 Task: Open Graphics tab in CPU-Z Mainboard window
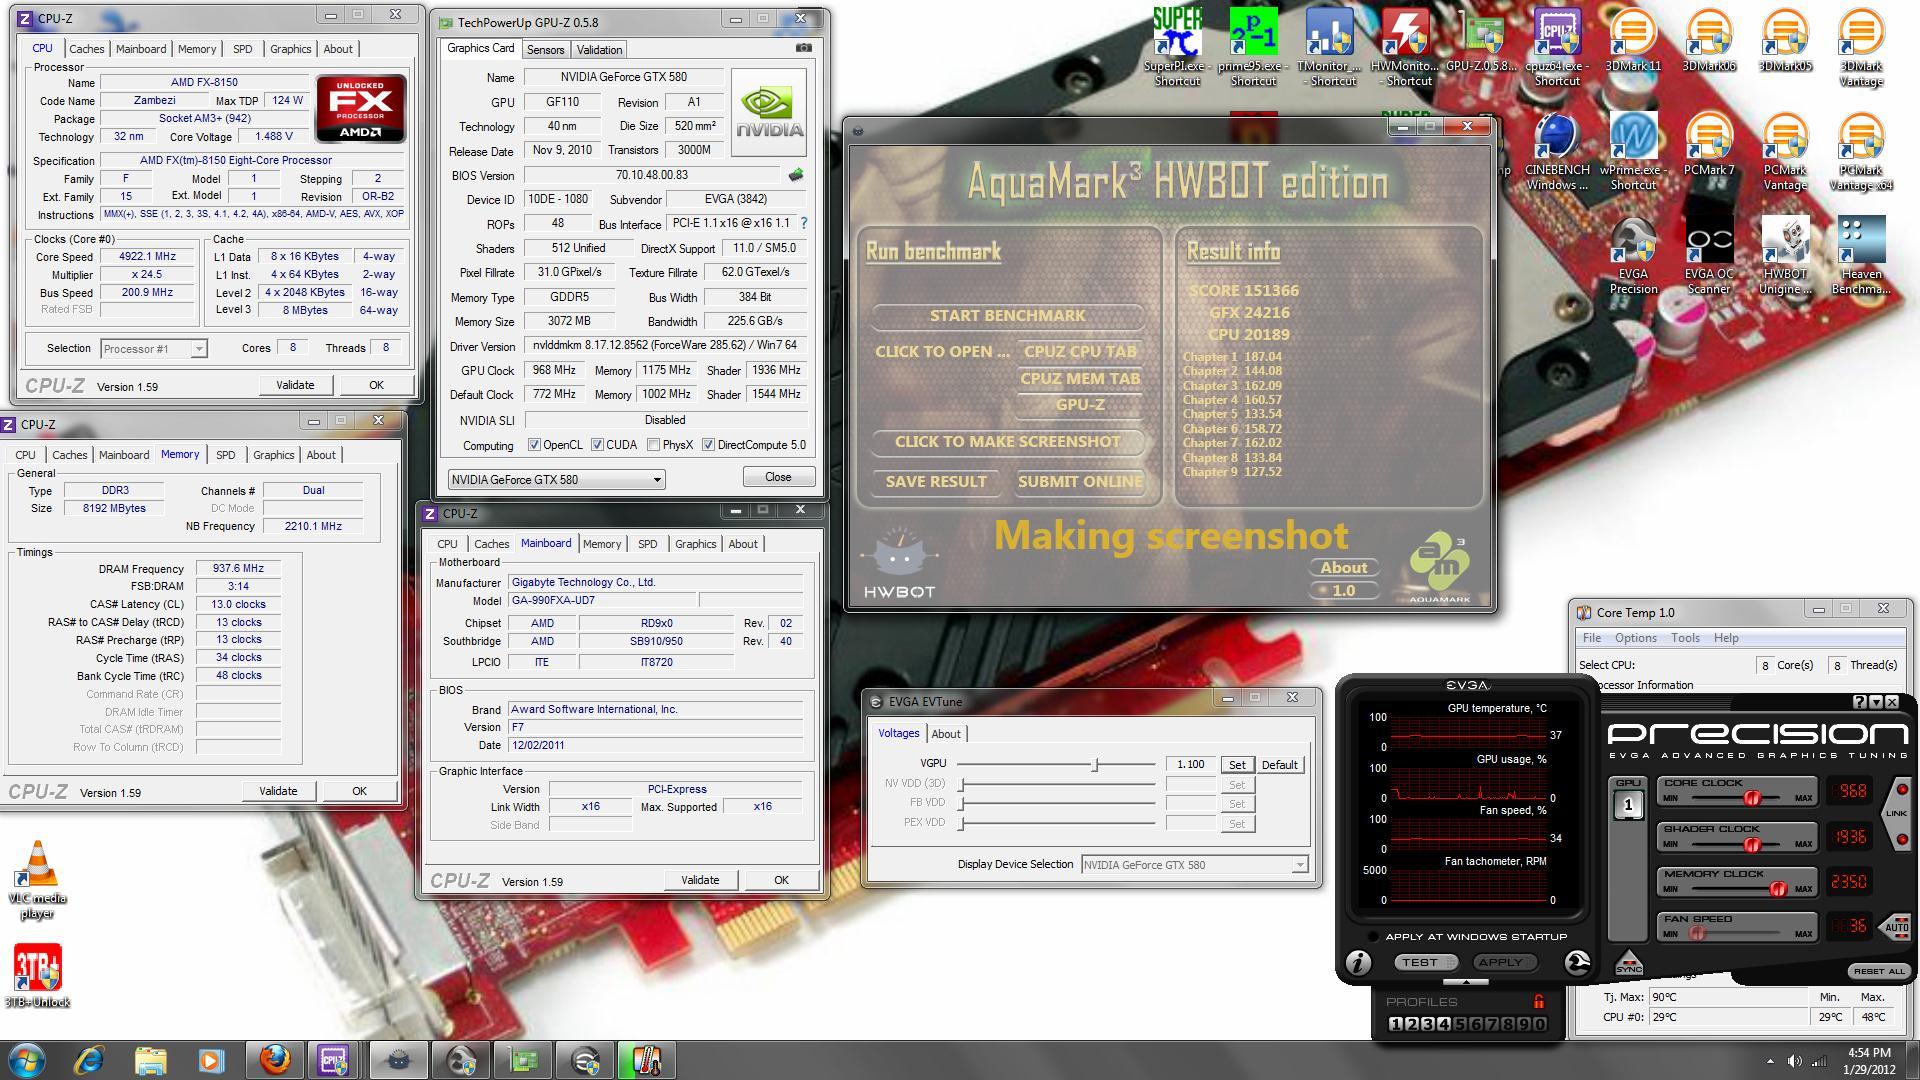point(695,544)
